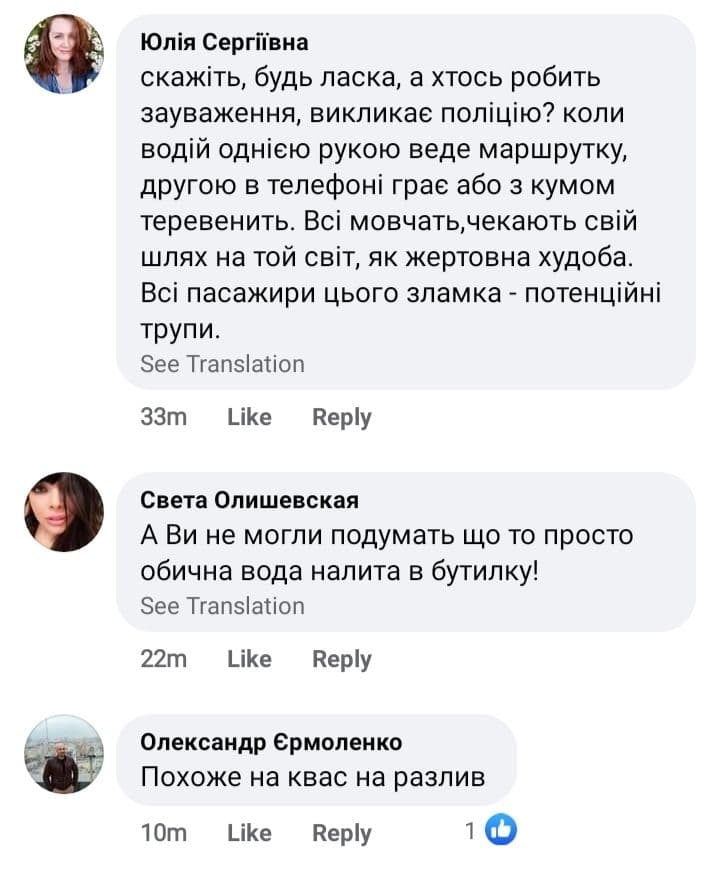The height and width of the screenshot is (871, 720).
Task: Open the 33m timestamp link
Action: (163, 417)
